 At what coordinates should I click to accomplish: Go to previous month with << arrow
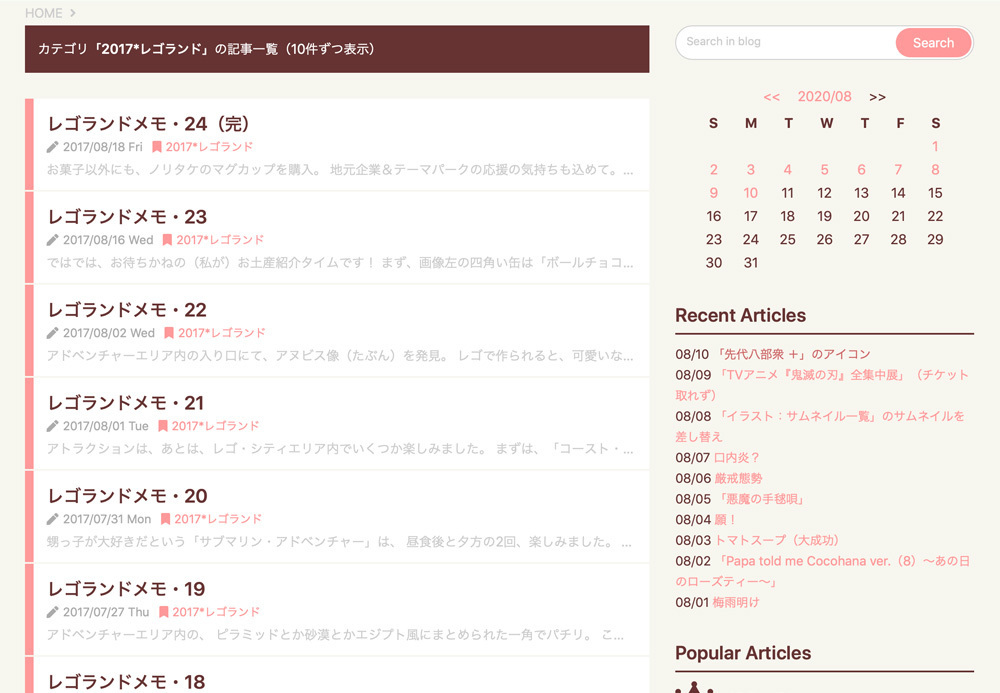pyautogui.click(x=771, y=97)
